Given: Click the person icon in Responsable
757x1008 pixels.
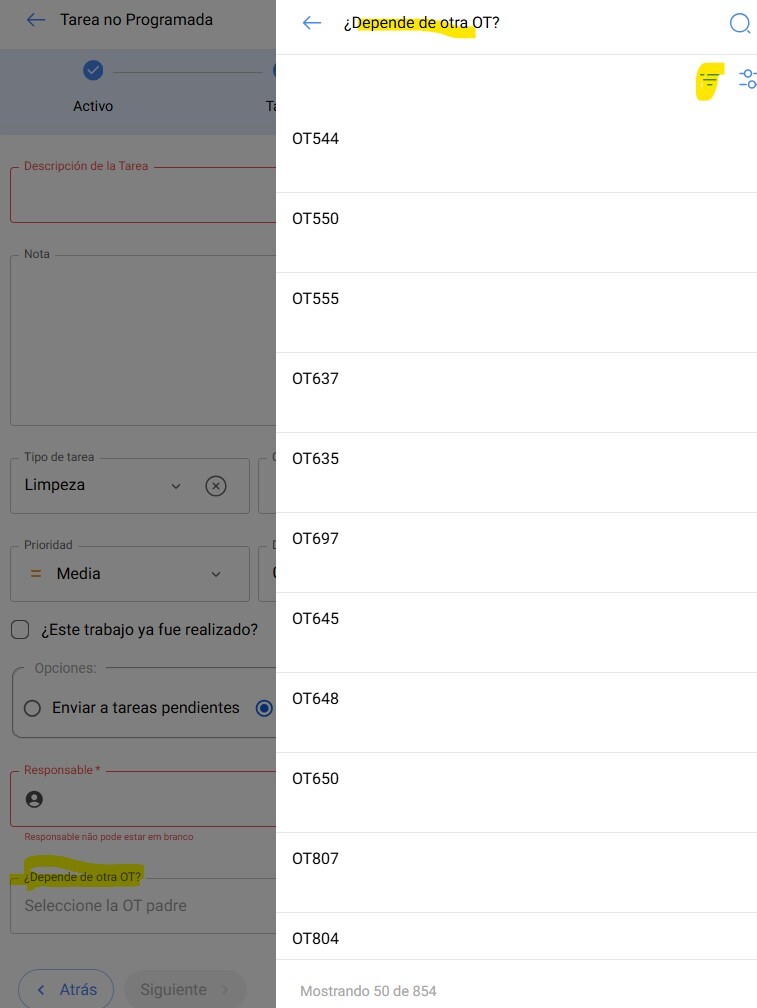Looking at the screenshot, I should 35,799.
